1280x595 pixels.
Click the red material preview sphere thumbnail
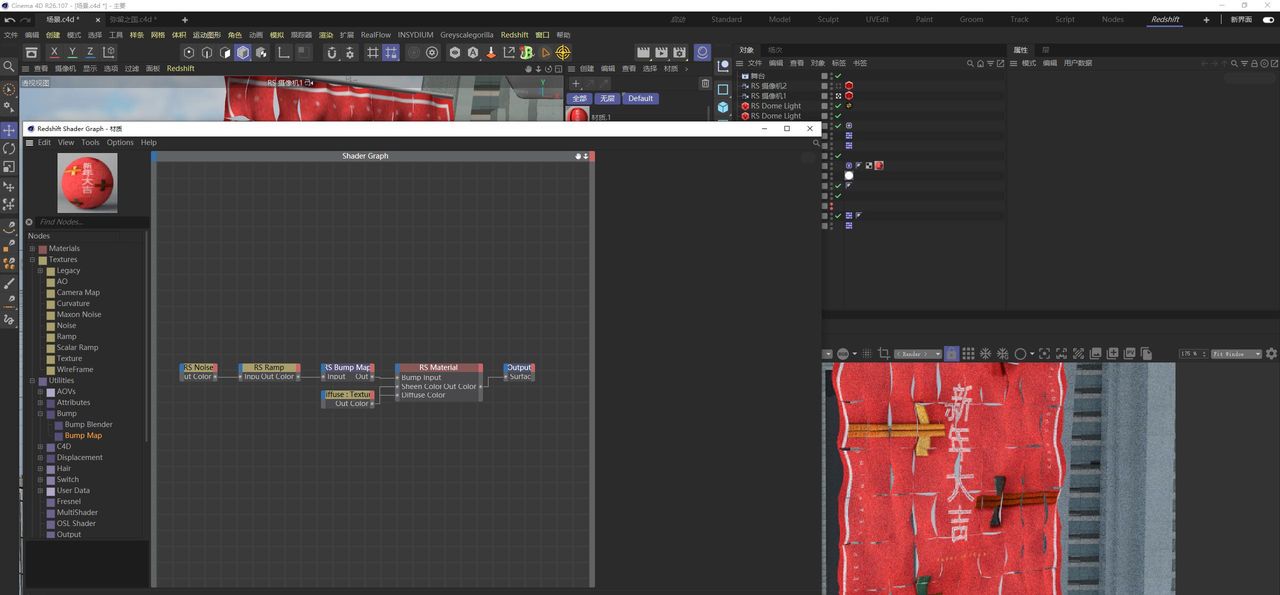(87, 182)
